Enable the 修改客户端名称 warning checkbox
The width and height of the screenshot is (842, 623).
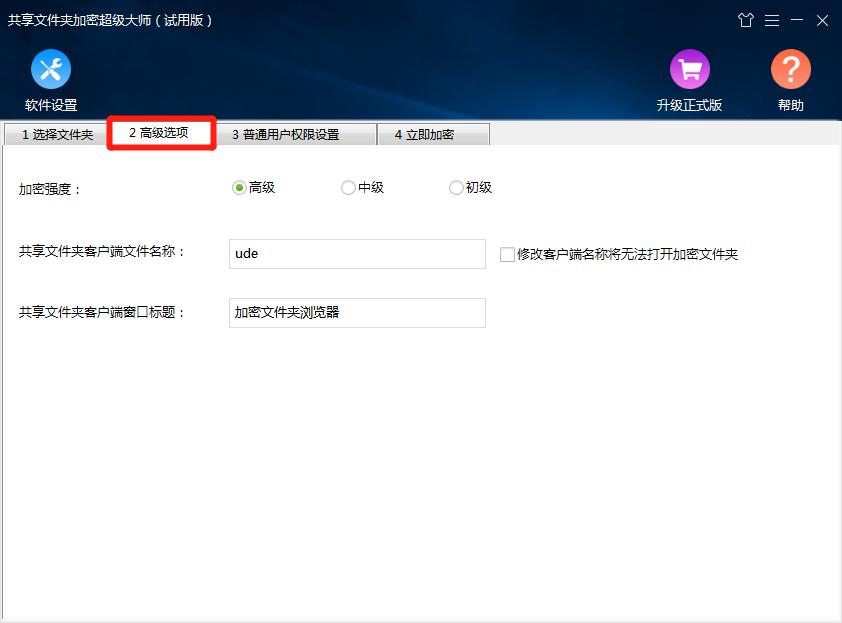point(505,254)
